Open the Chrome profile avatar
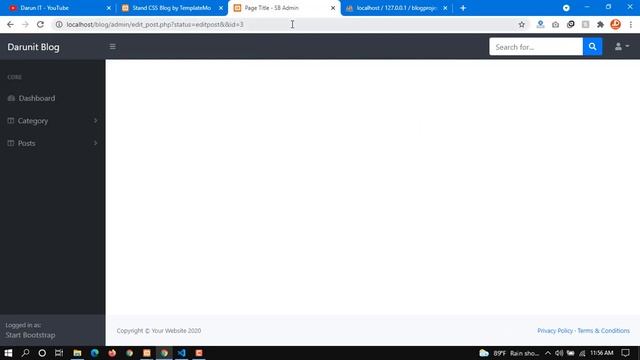The width and height of the screenshot is (640, 360). pos(616,24)
